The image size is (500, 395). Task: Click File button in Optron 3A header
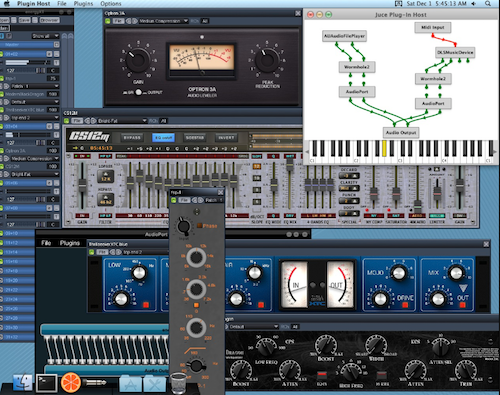(118, 21)
